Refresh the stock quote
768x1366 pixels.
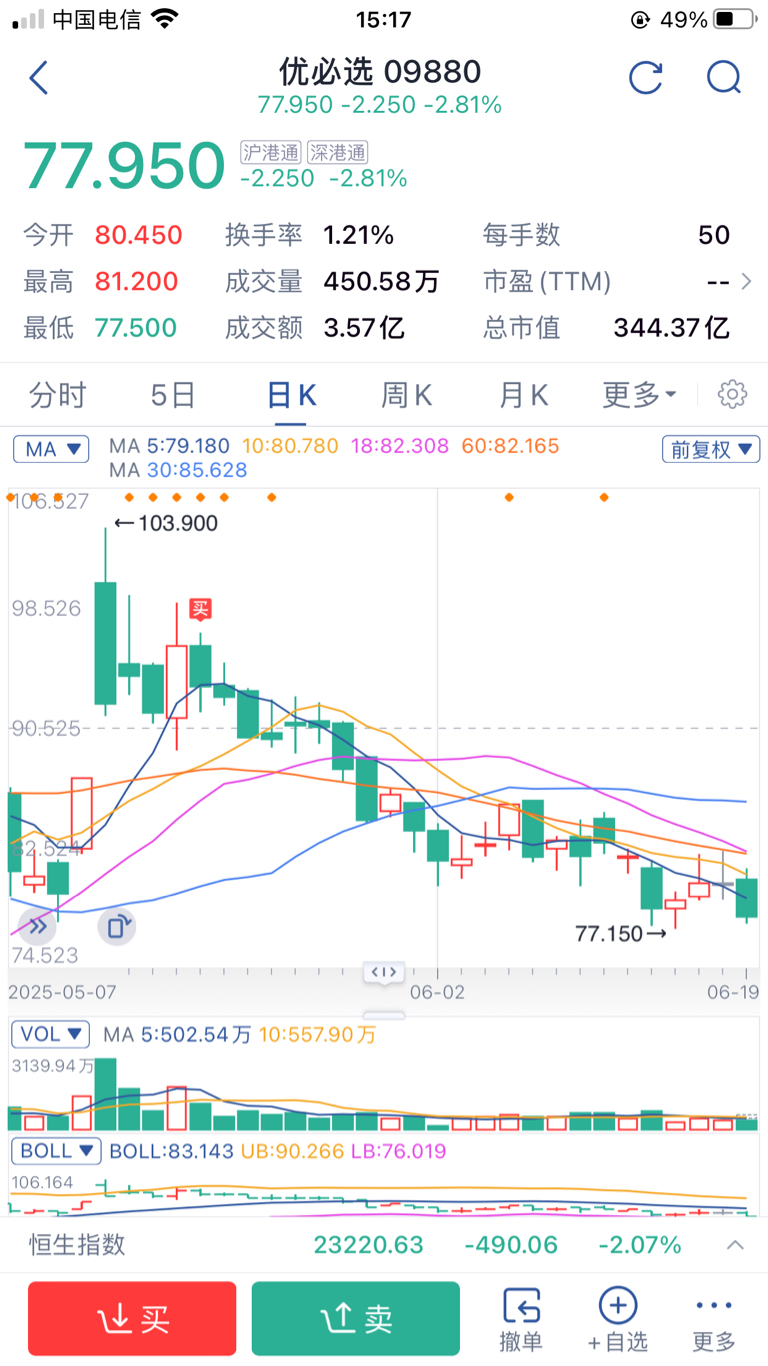coord(646,78)
